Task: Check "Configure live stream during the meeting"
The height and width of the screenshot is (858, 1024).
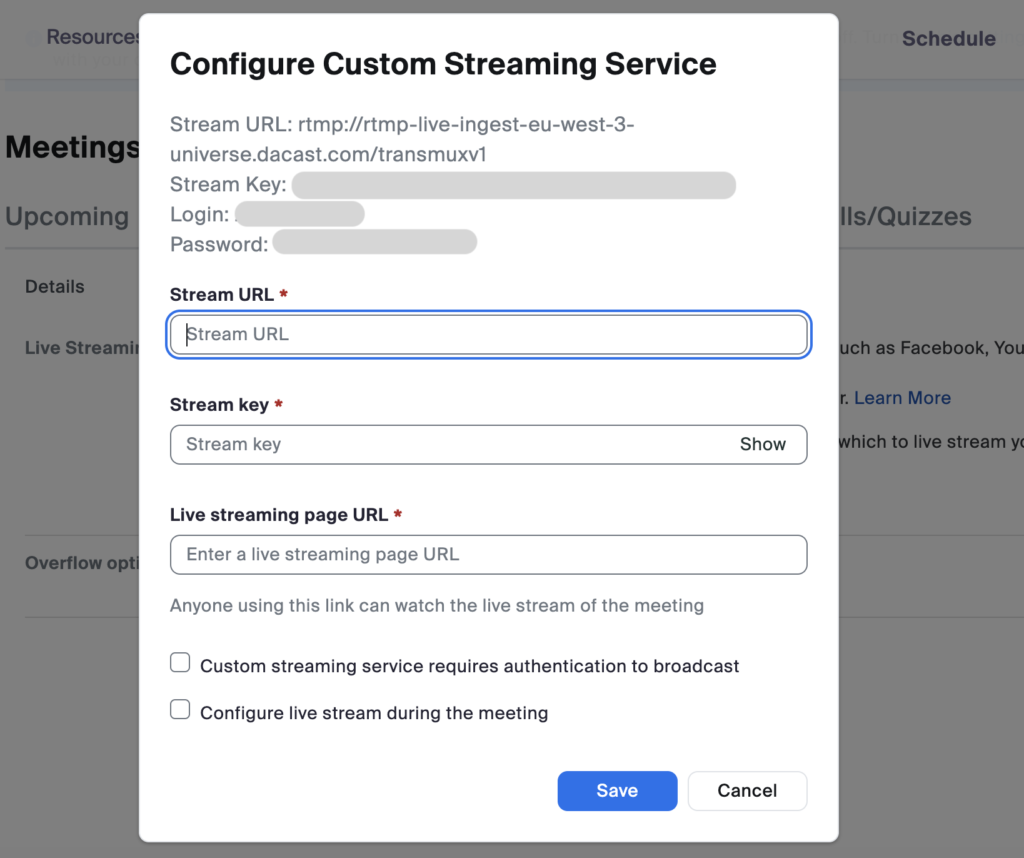Action: pyautogui.click(x=180, y=709)
